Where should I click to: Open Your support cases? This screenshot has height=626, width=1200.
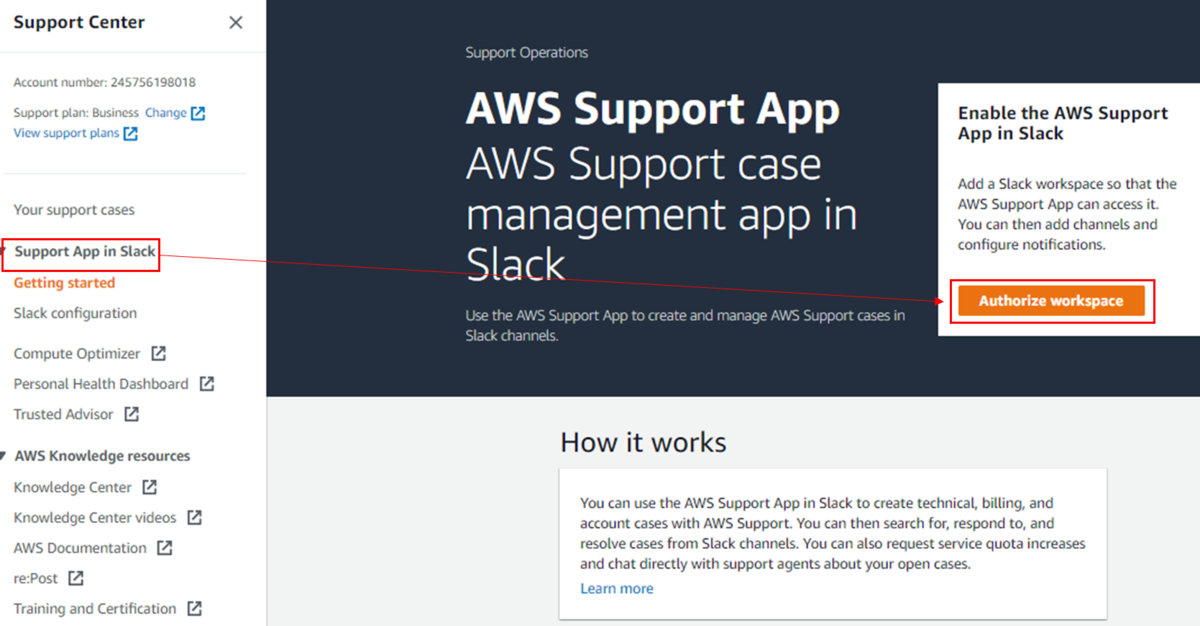point(74,210)
